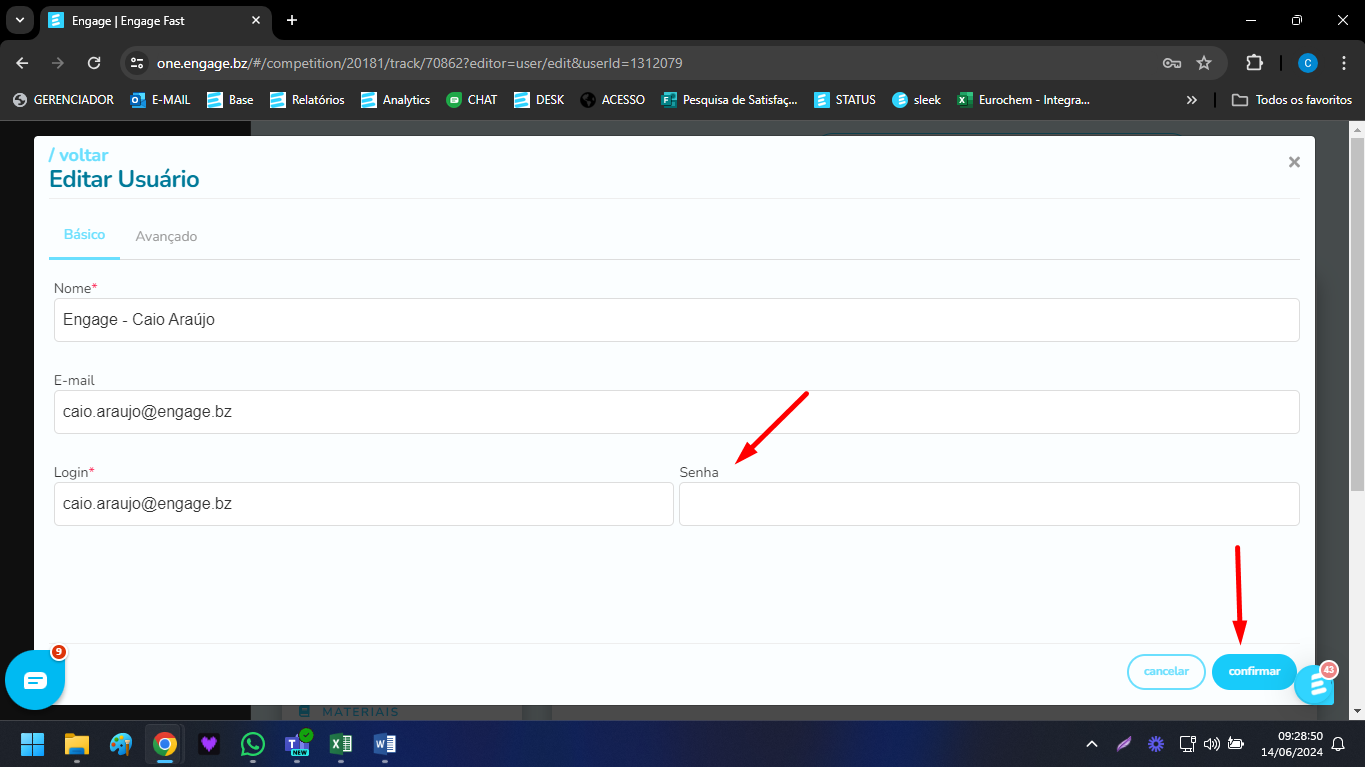Open the Todos os favoritos folder
Screen dimensions: 1365x767
coord(1292,100)
